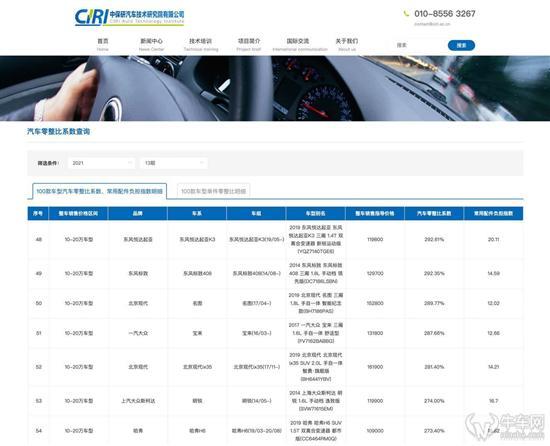The image size is (550, 446).
Task: Open the 关于我们 About us menu
Action: click(x=347, y=45)
